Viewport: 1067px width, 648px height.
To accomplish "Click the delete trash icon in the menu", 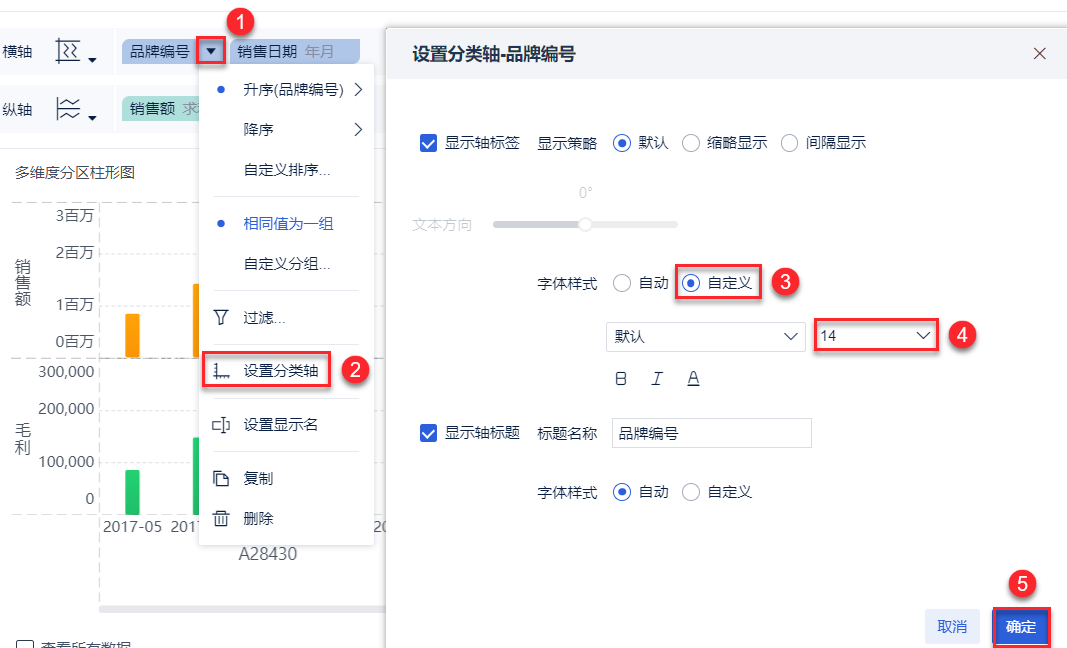I will click(x=221, y=518).
